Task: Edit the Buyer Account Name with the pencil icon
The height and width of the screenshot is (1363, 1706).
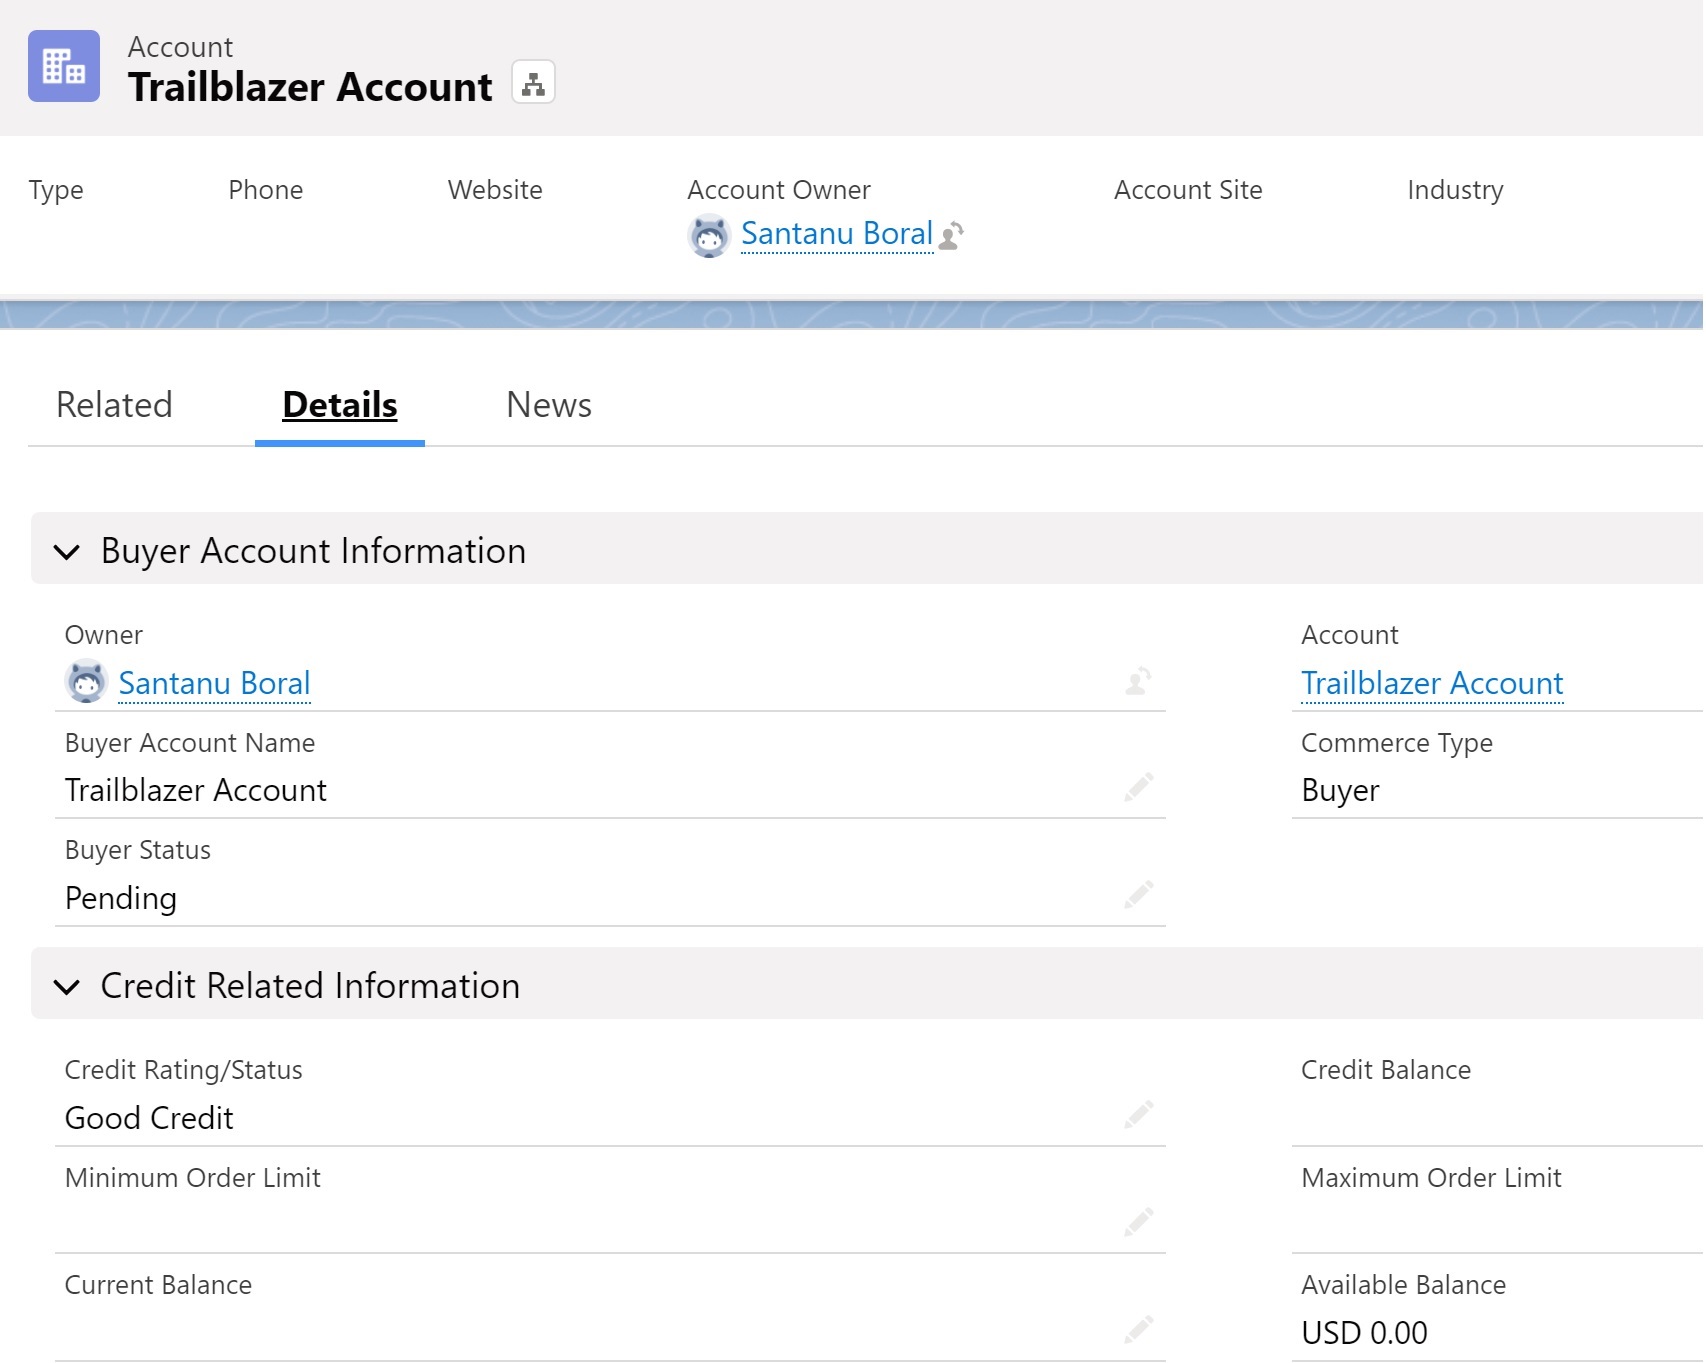Action: click(x=1138, y=787)
